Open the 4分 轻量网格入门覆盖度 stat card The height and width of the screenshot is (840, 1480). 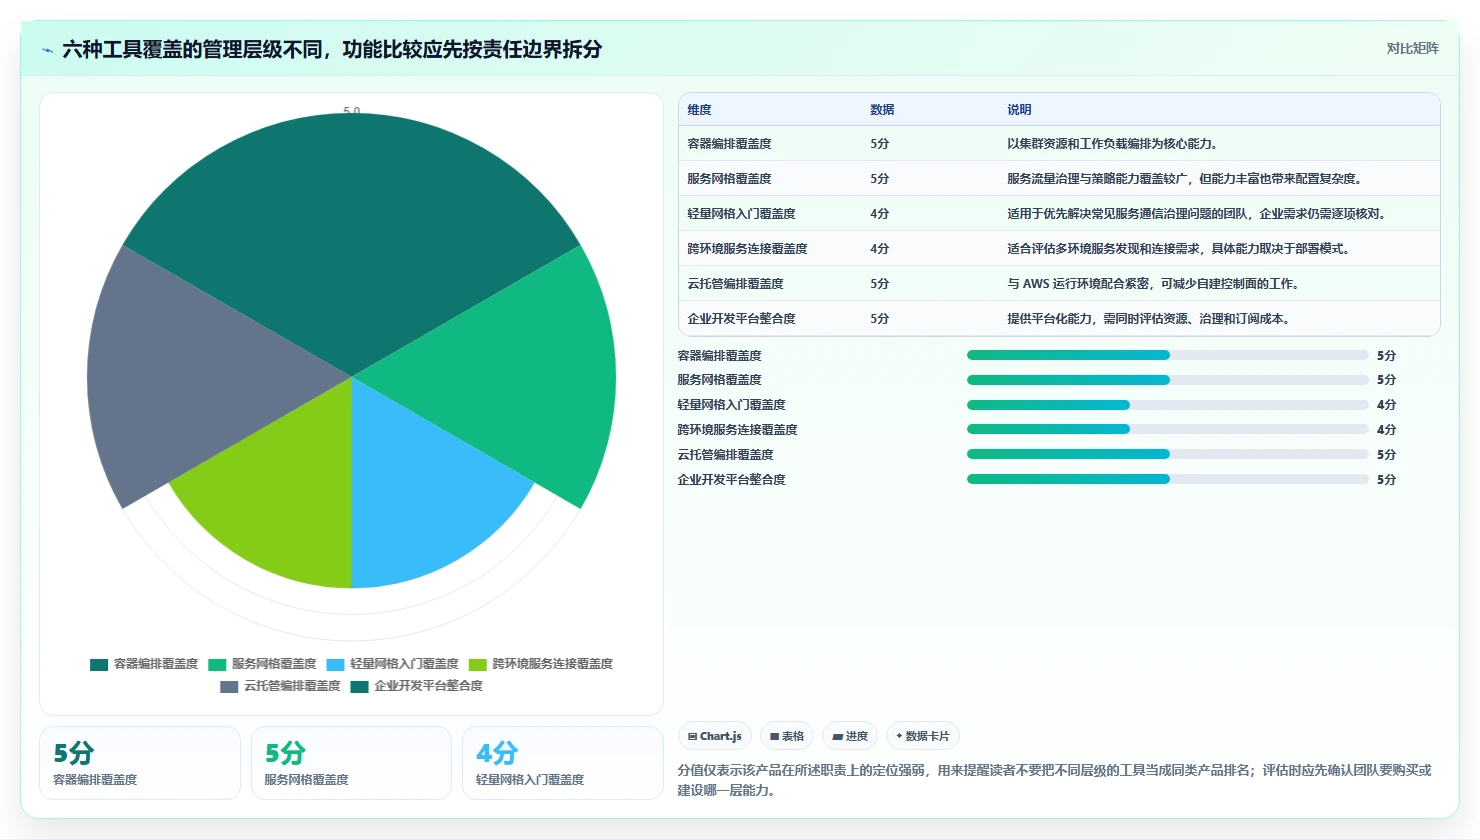[562, 763]
